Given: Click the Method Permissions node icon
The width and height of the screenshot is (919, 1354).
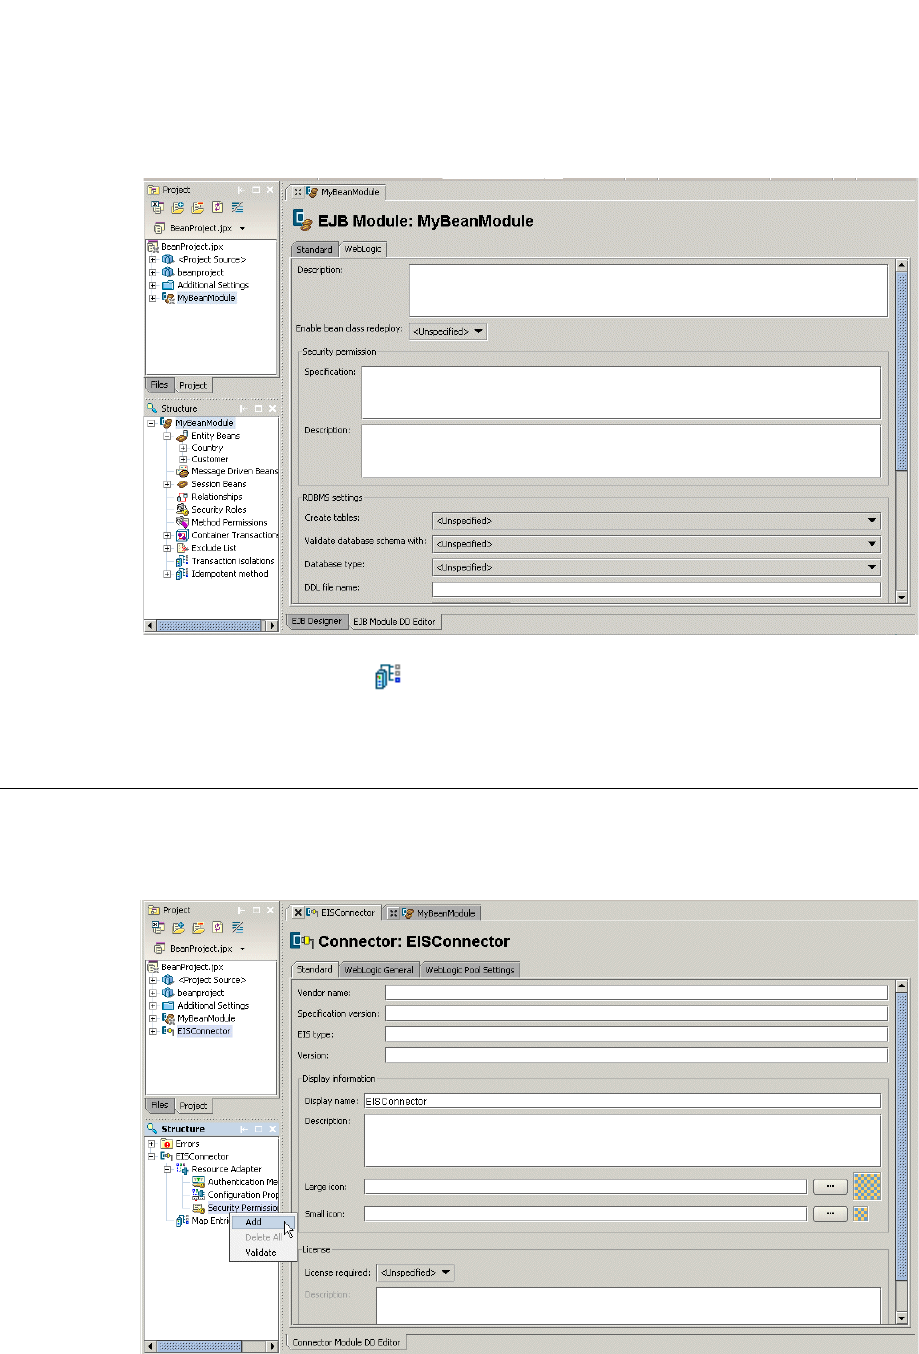Looking at the screenshot, I should 182,522.
